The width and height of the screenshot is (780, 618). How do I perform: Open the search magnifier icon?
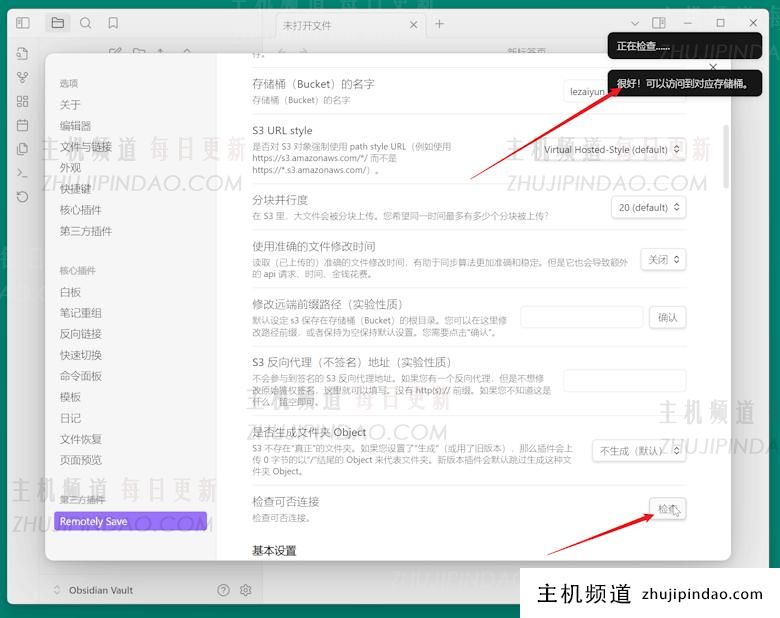tap(86, 23)
